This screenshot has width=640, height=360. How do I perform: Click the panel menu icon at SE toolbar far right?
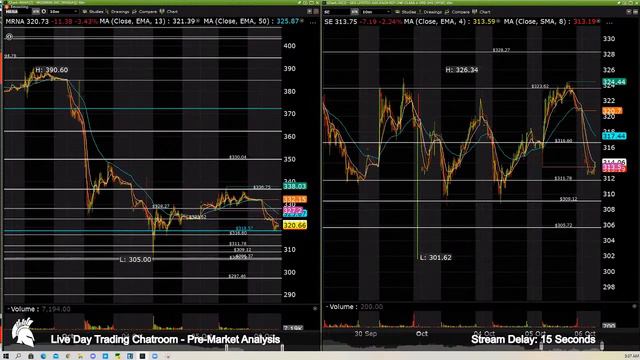click(635, 12)
